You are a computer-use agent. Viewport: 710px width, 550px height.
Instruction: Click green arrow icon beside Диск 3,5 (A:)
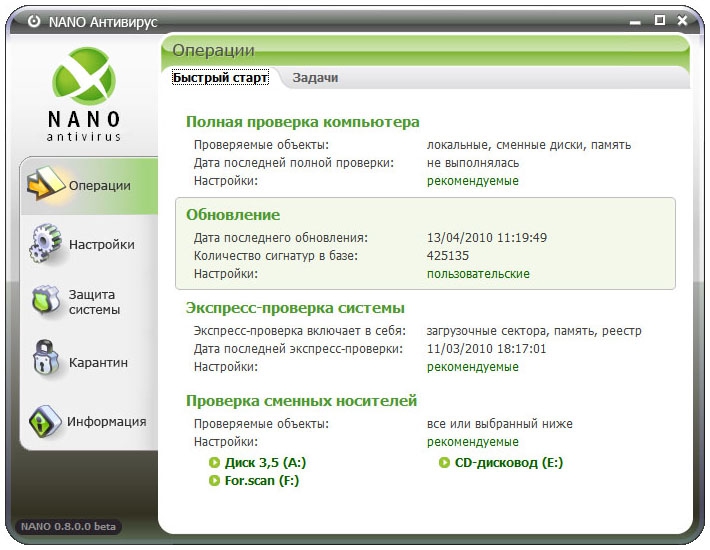(x=214, y=463)
